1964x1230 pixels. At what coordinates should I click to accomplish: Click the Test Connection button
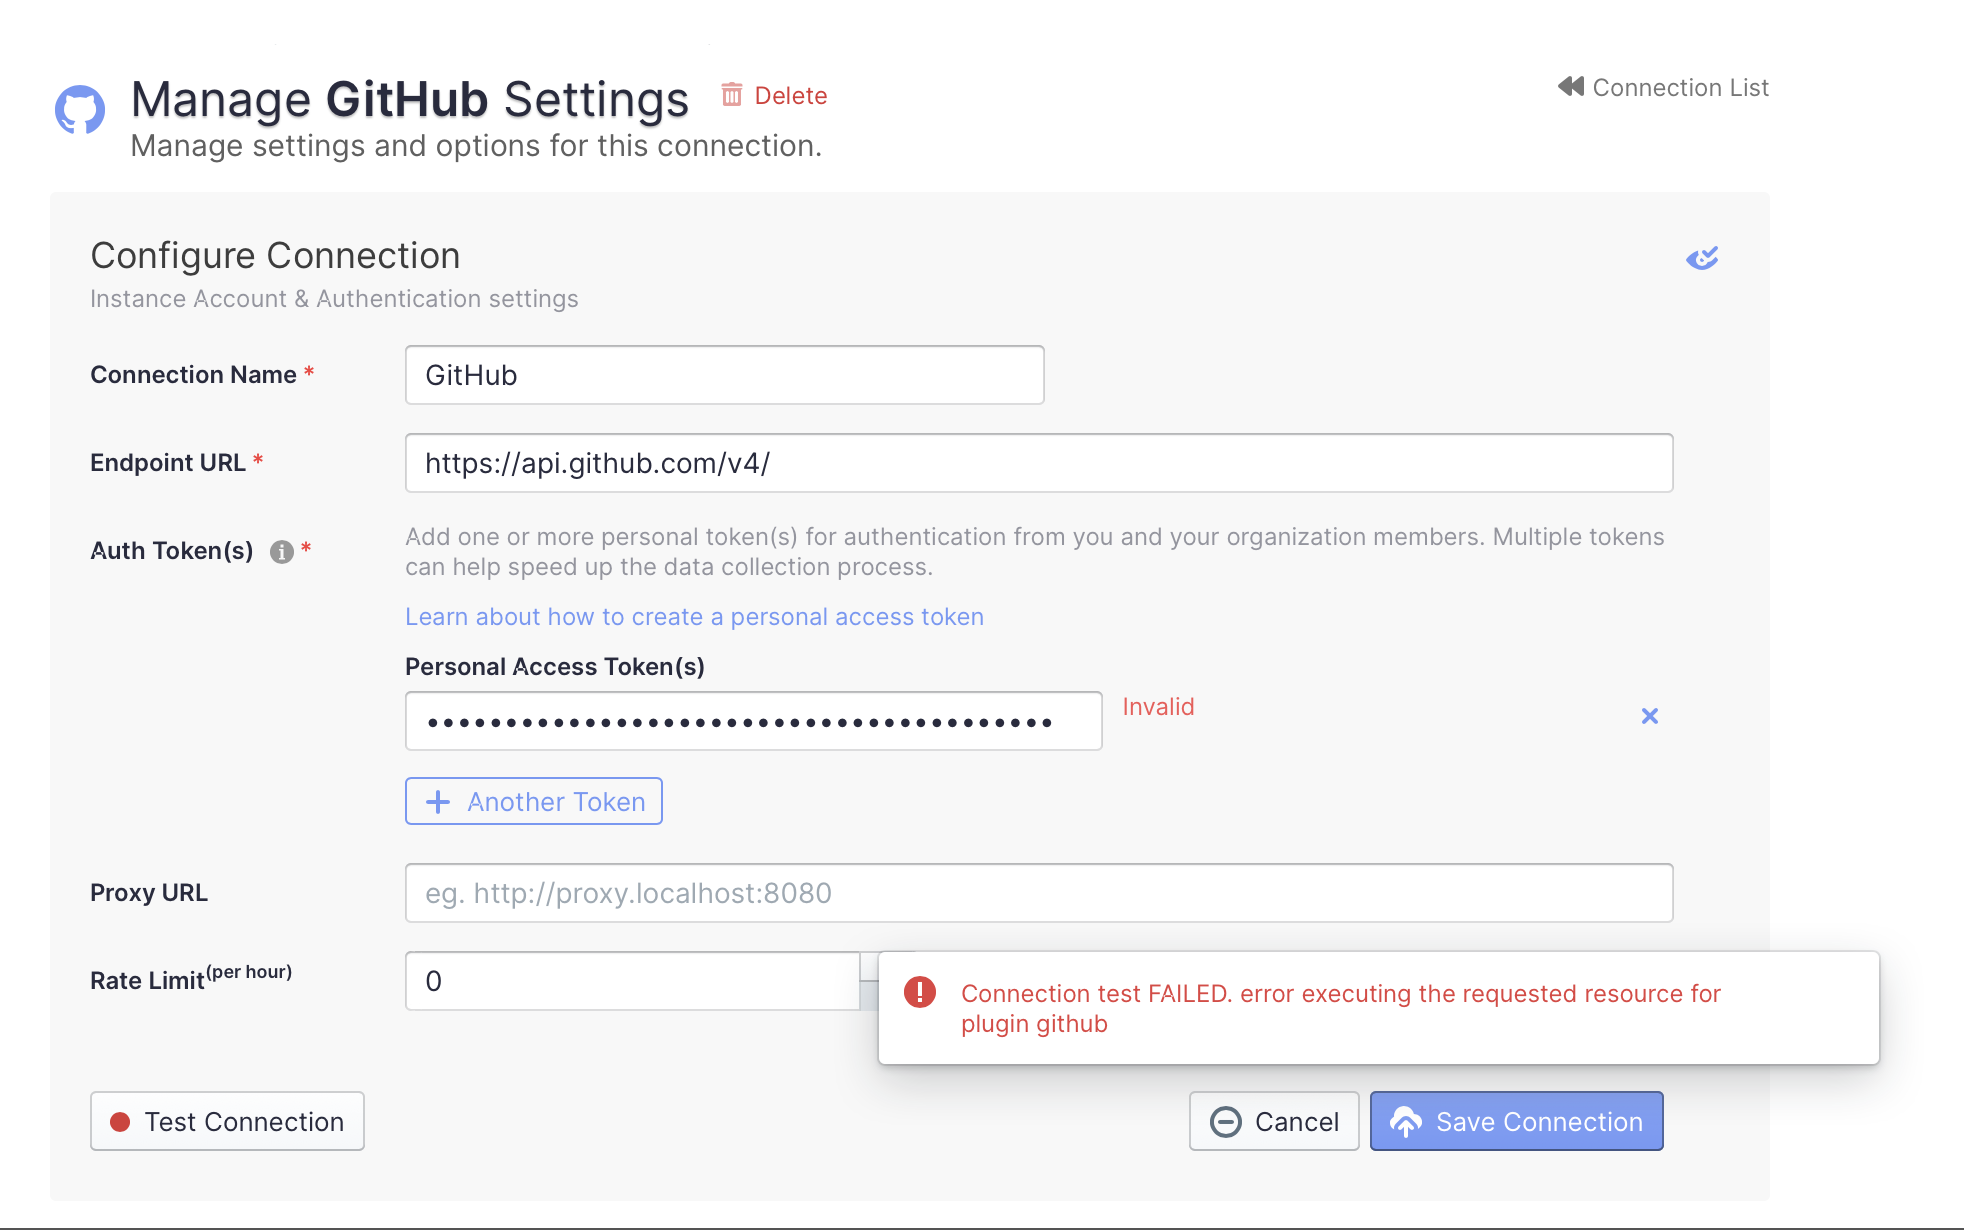[x=227, y=1121]
